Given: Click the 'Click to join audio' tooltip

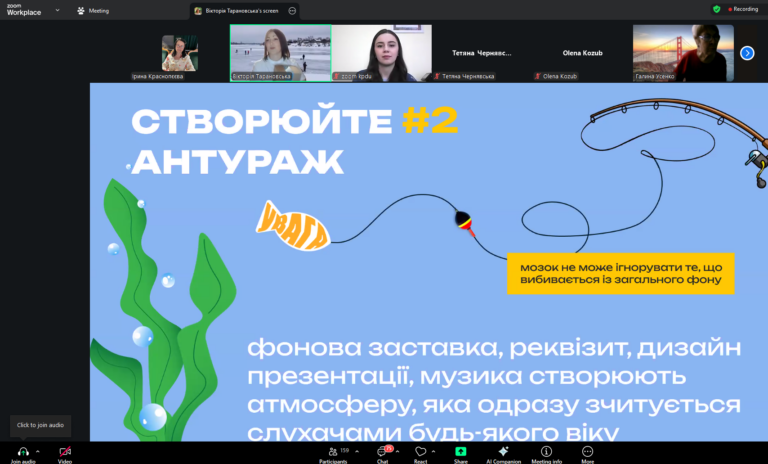Looking at the screenshot, I should tap(40, 425).
